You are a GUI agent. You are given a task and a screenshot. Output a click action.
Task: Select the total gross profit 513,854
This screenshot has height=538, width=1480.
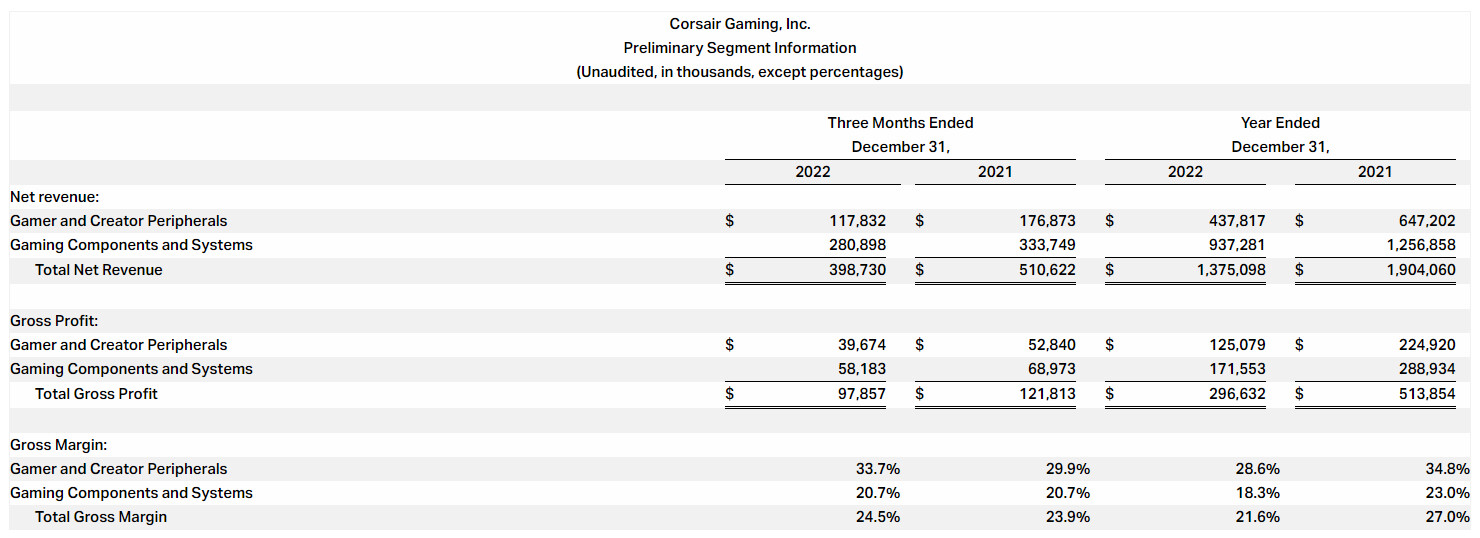1425,394
